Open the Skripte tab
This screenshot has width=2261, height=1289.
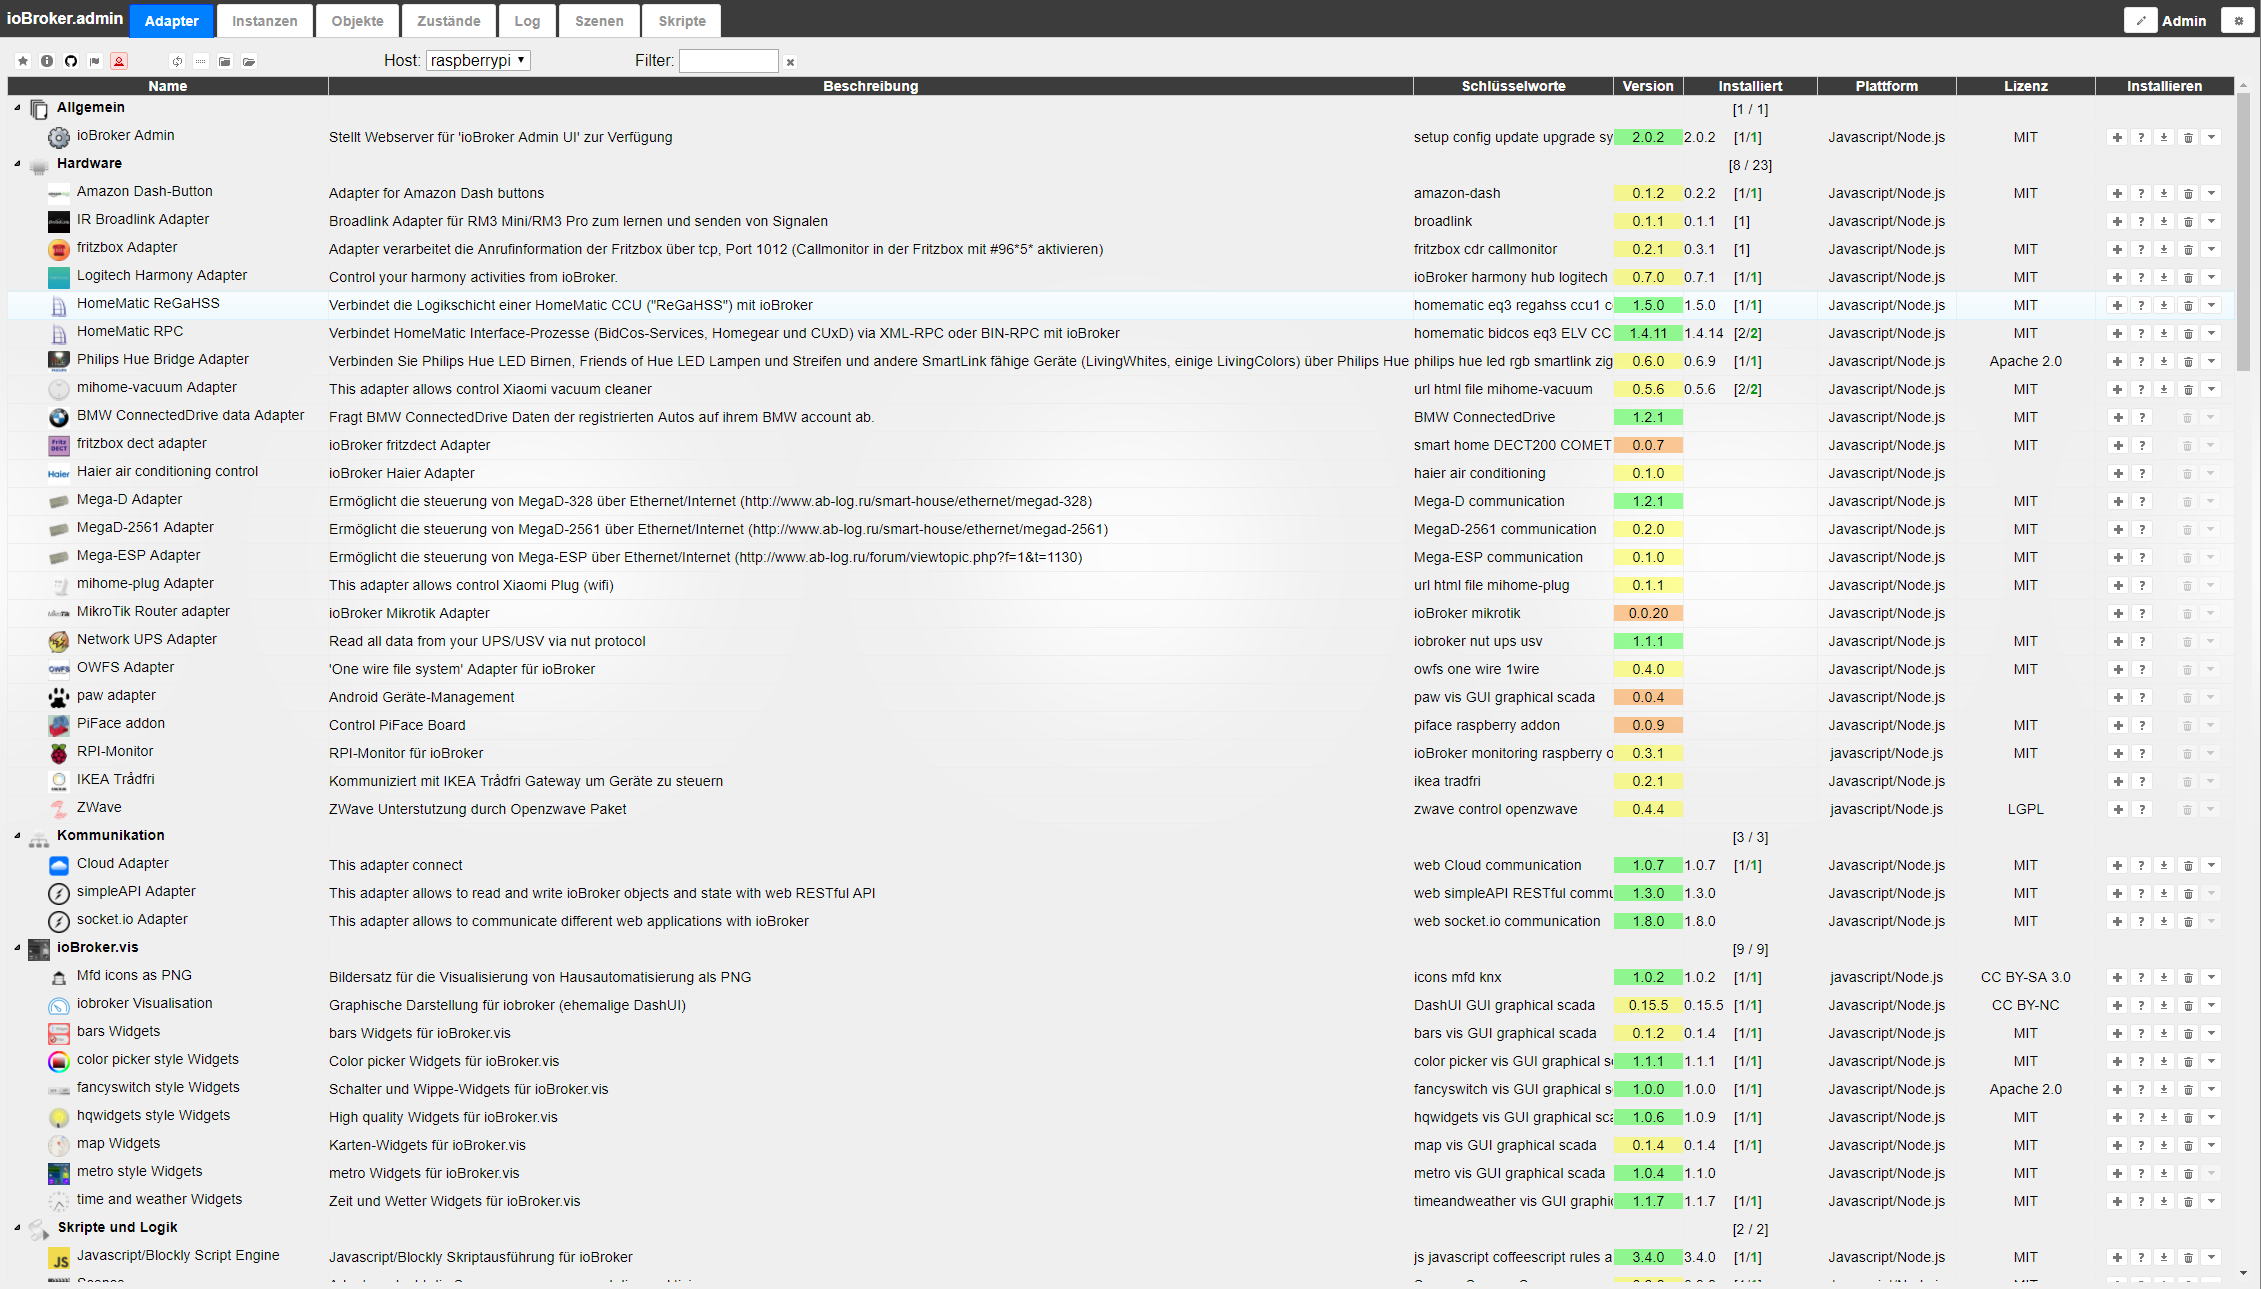click(x=681, y=21)
